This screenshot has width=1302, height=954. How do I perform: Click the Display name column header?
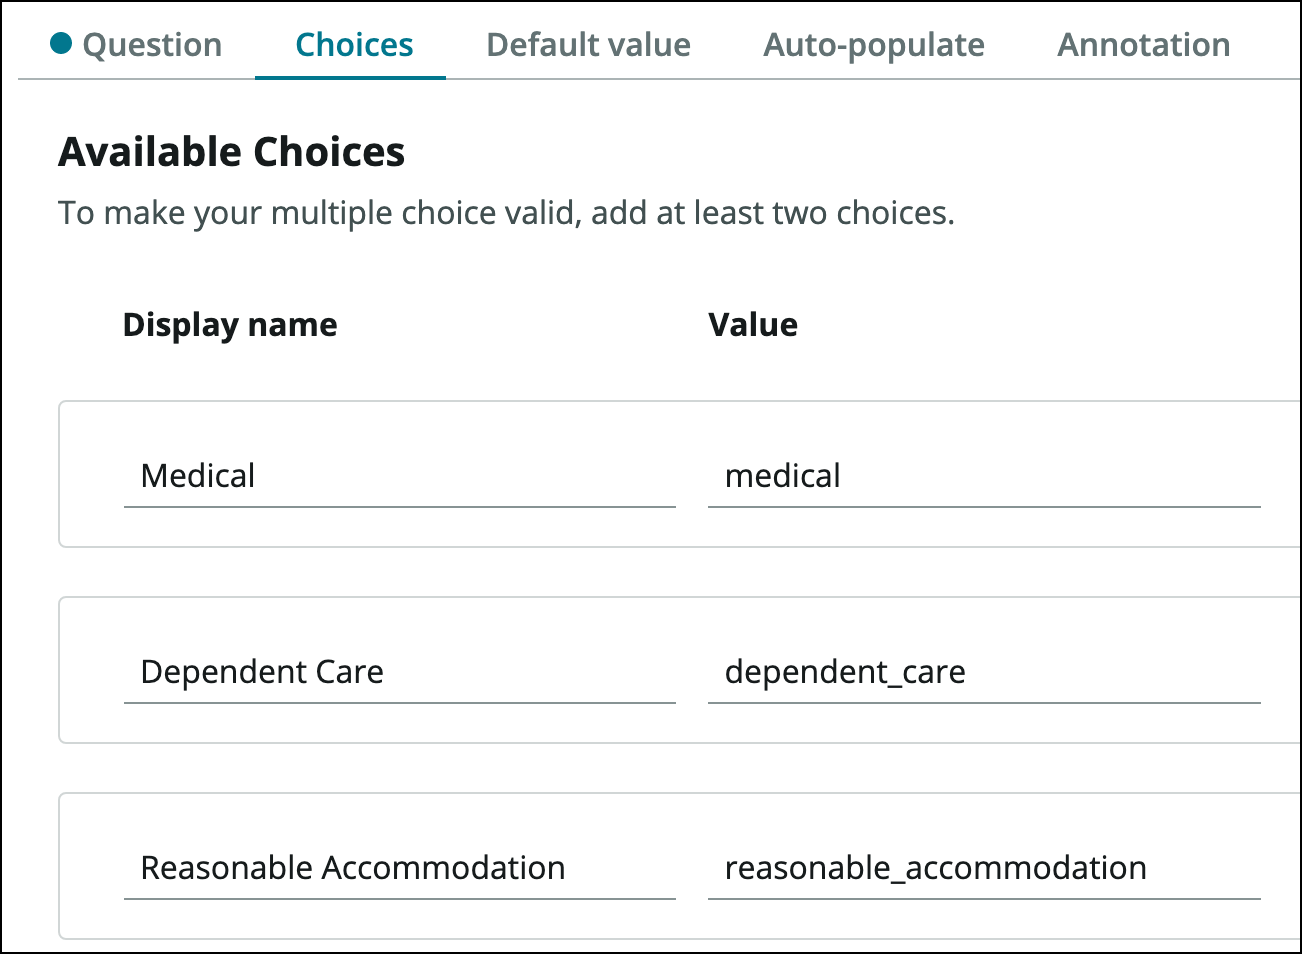[x=230, y=325]
